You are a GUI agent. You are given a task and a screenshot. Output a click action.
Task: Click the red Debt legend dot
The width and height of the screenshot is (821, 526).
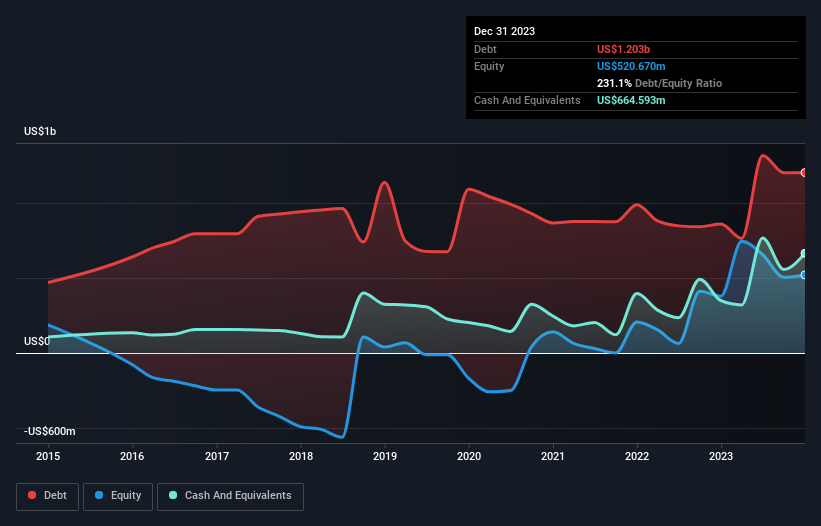[32, 495]
